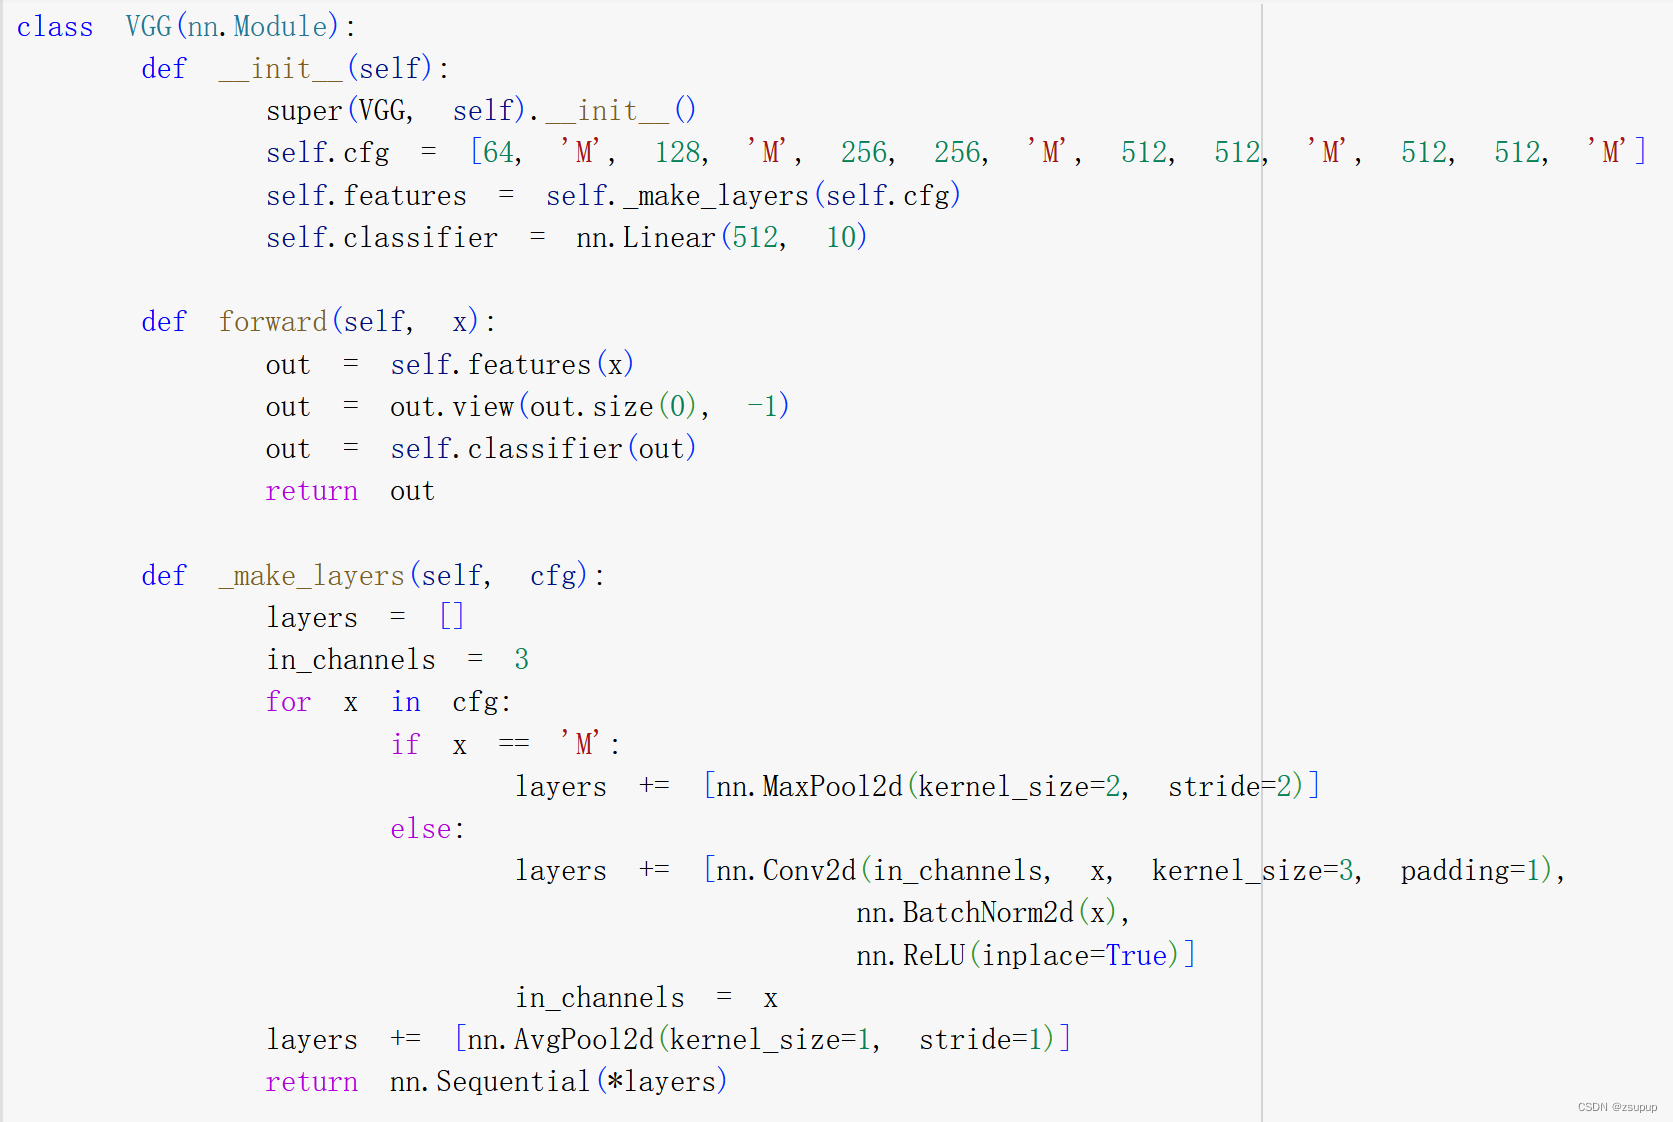This screenshot has height=1122, width=1673.
Task: Click the 'else:' keyword
Action: click(427, 829)
